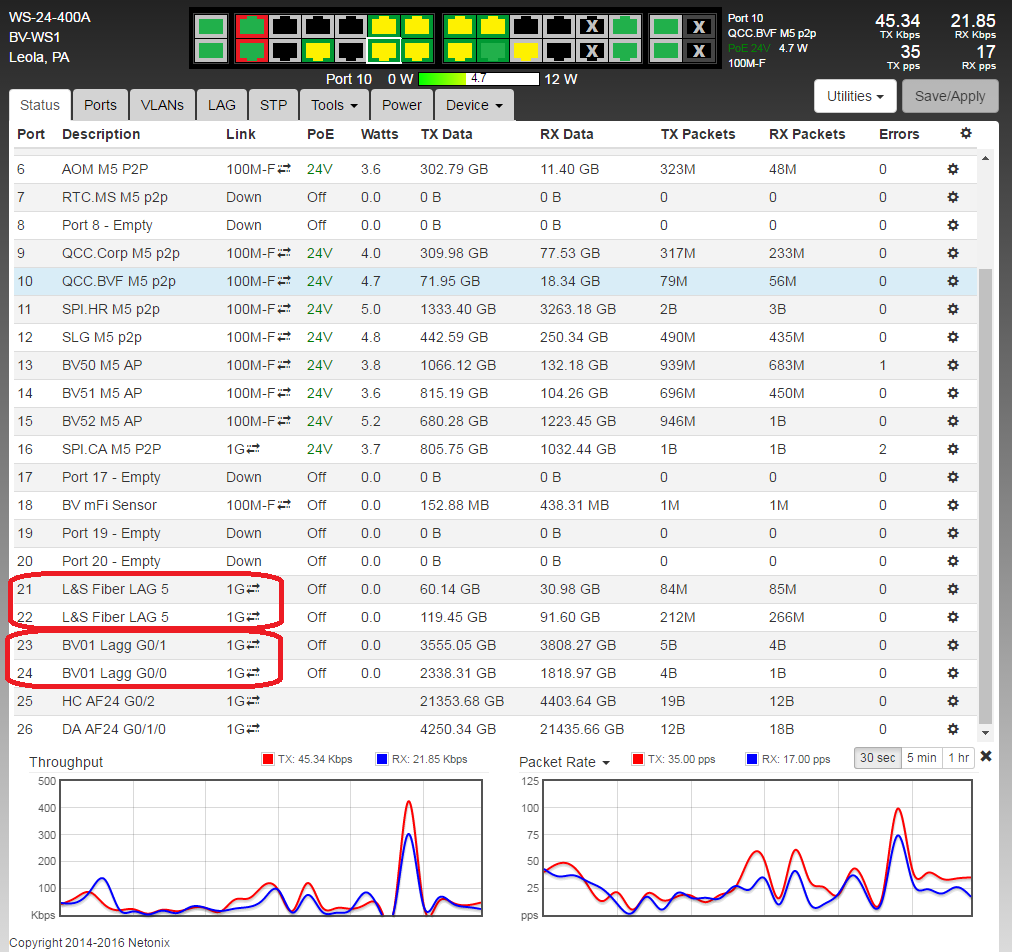Image resolution: width=1012 pixels, height=952 pixels.
Task: Click the red TX legend swatch in Throughput
Action: click(x=268, y=759)
